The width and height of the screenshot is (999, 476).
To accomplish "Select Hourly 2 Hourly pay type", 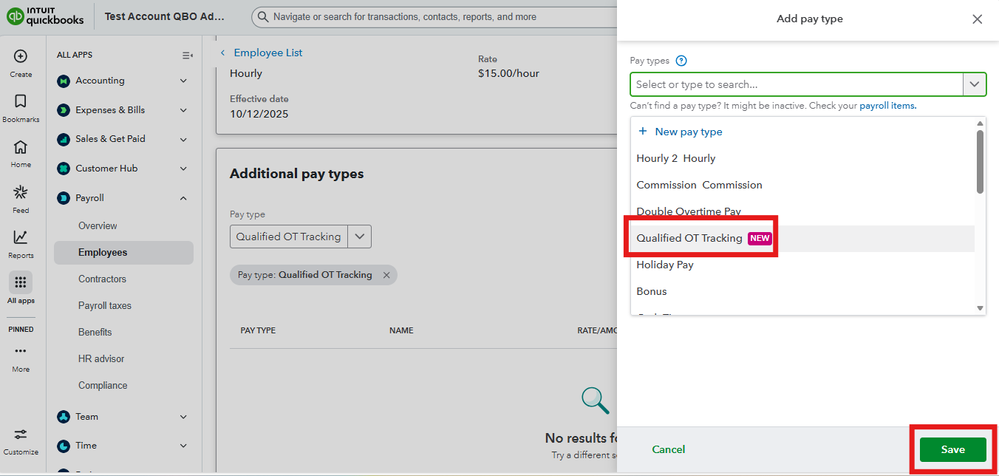I will click(x=802, y=158).
